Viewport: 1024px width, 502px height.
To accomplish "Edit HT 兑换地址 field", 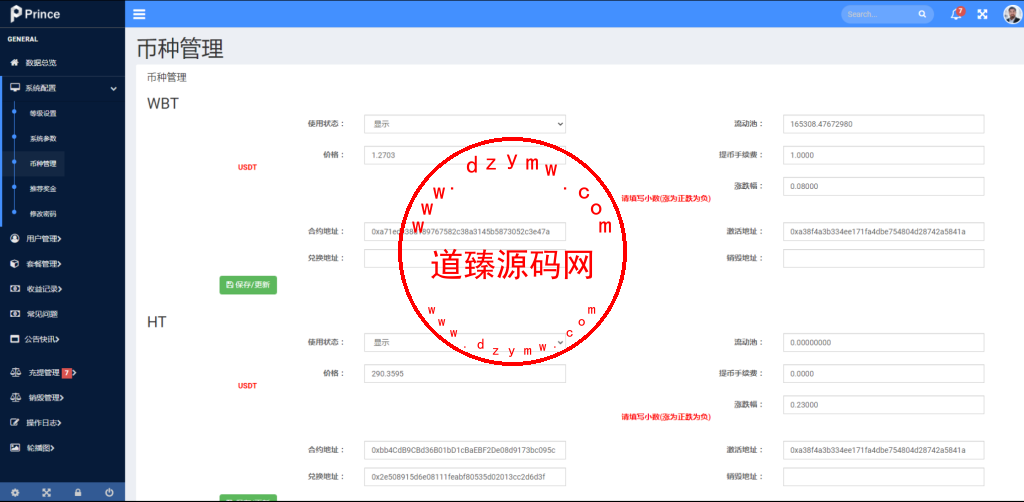I will pos(465,477).
